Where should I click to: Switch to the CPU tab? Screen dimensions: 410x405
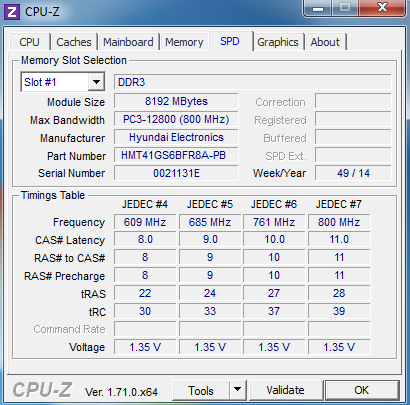29,42
